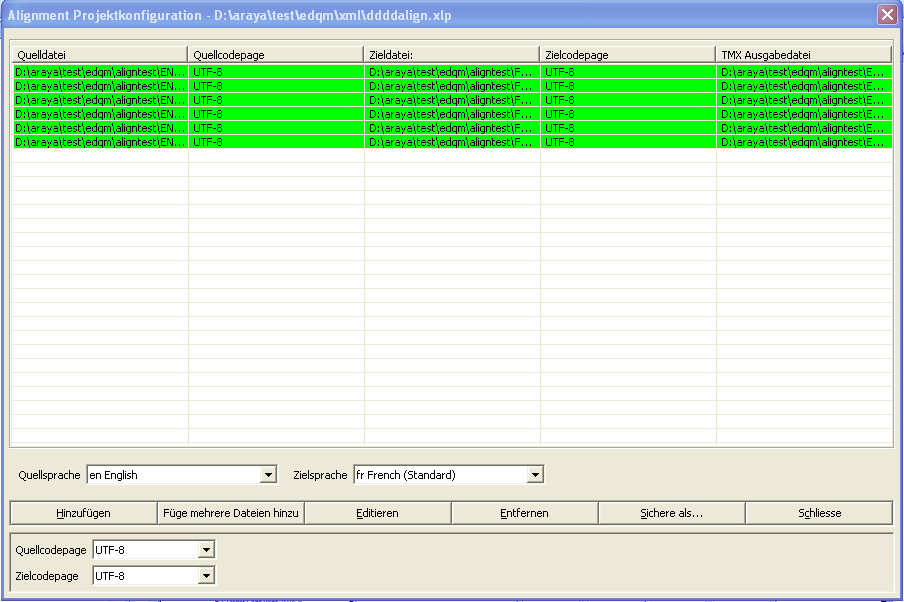Click third row's TMX Ausgabedatei cell
The width and height of the screenshot is (904, 602).
[803, 100]
